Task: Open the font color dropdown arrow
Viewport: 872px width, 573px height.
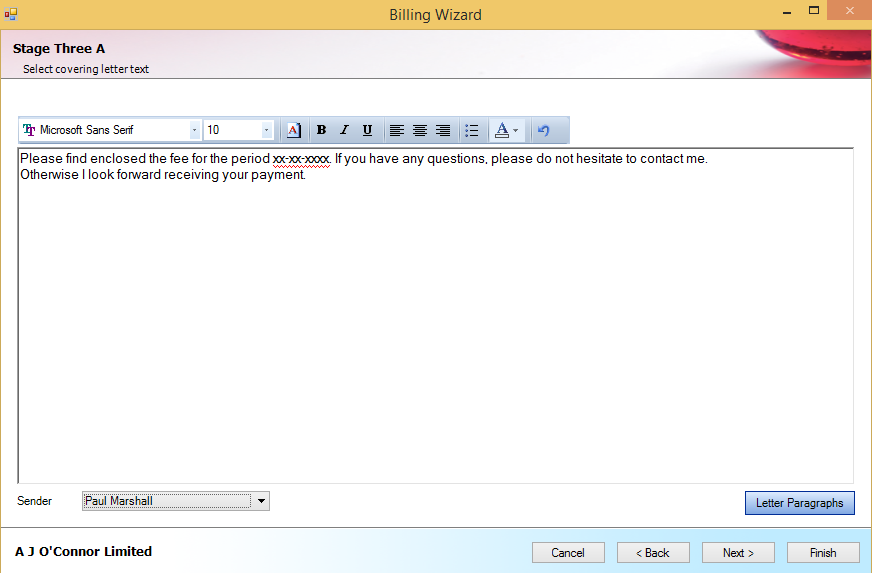Action: [x=516, y=130]
